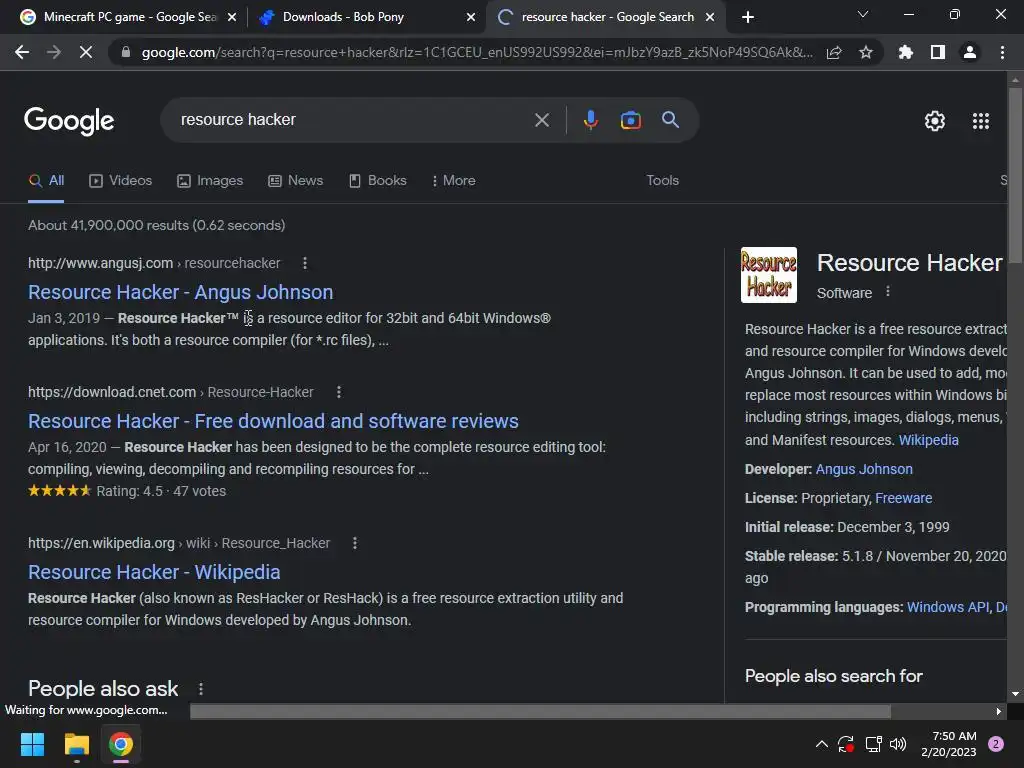The height and width of the screenshot is (768, 1024).
Task: Open the notification count badge
Action: (995, 744)
